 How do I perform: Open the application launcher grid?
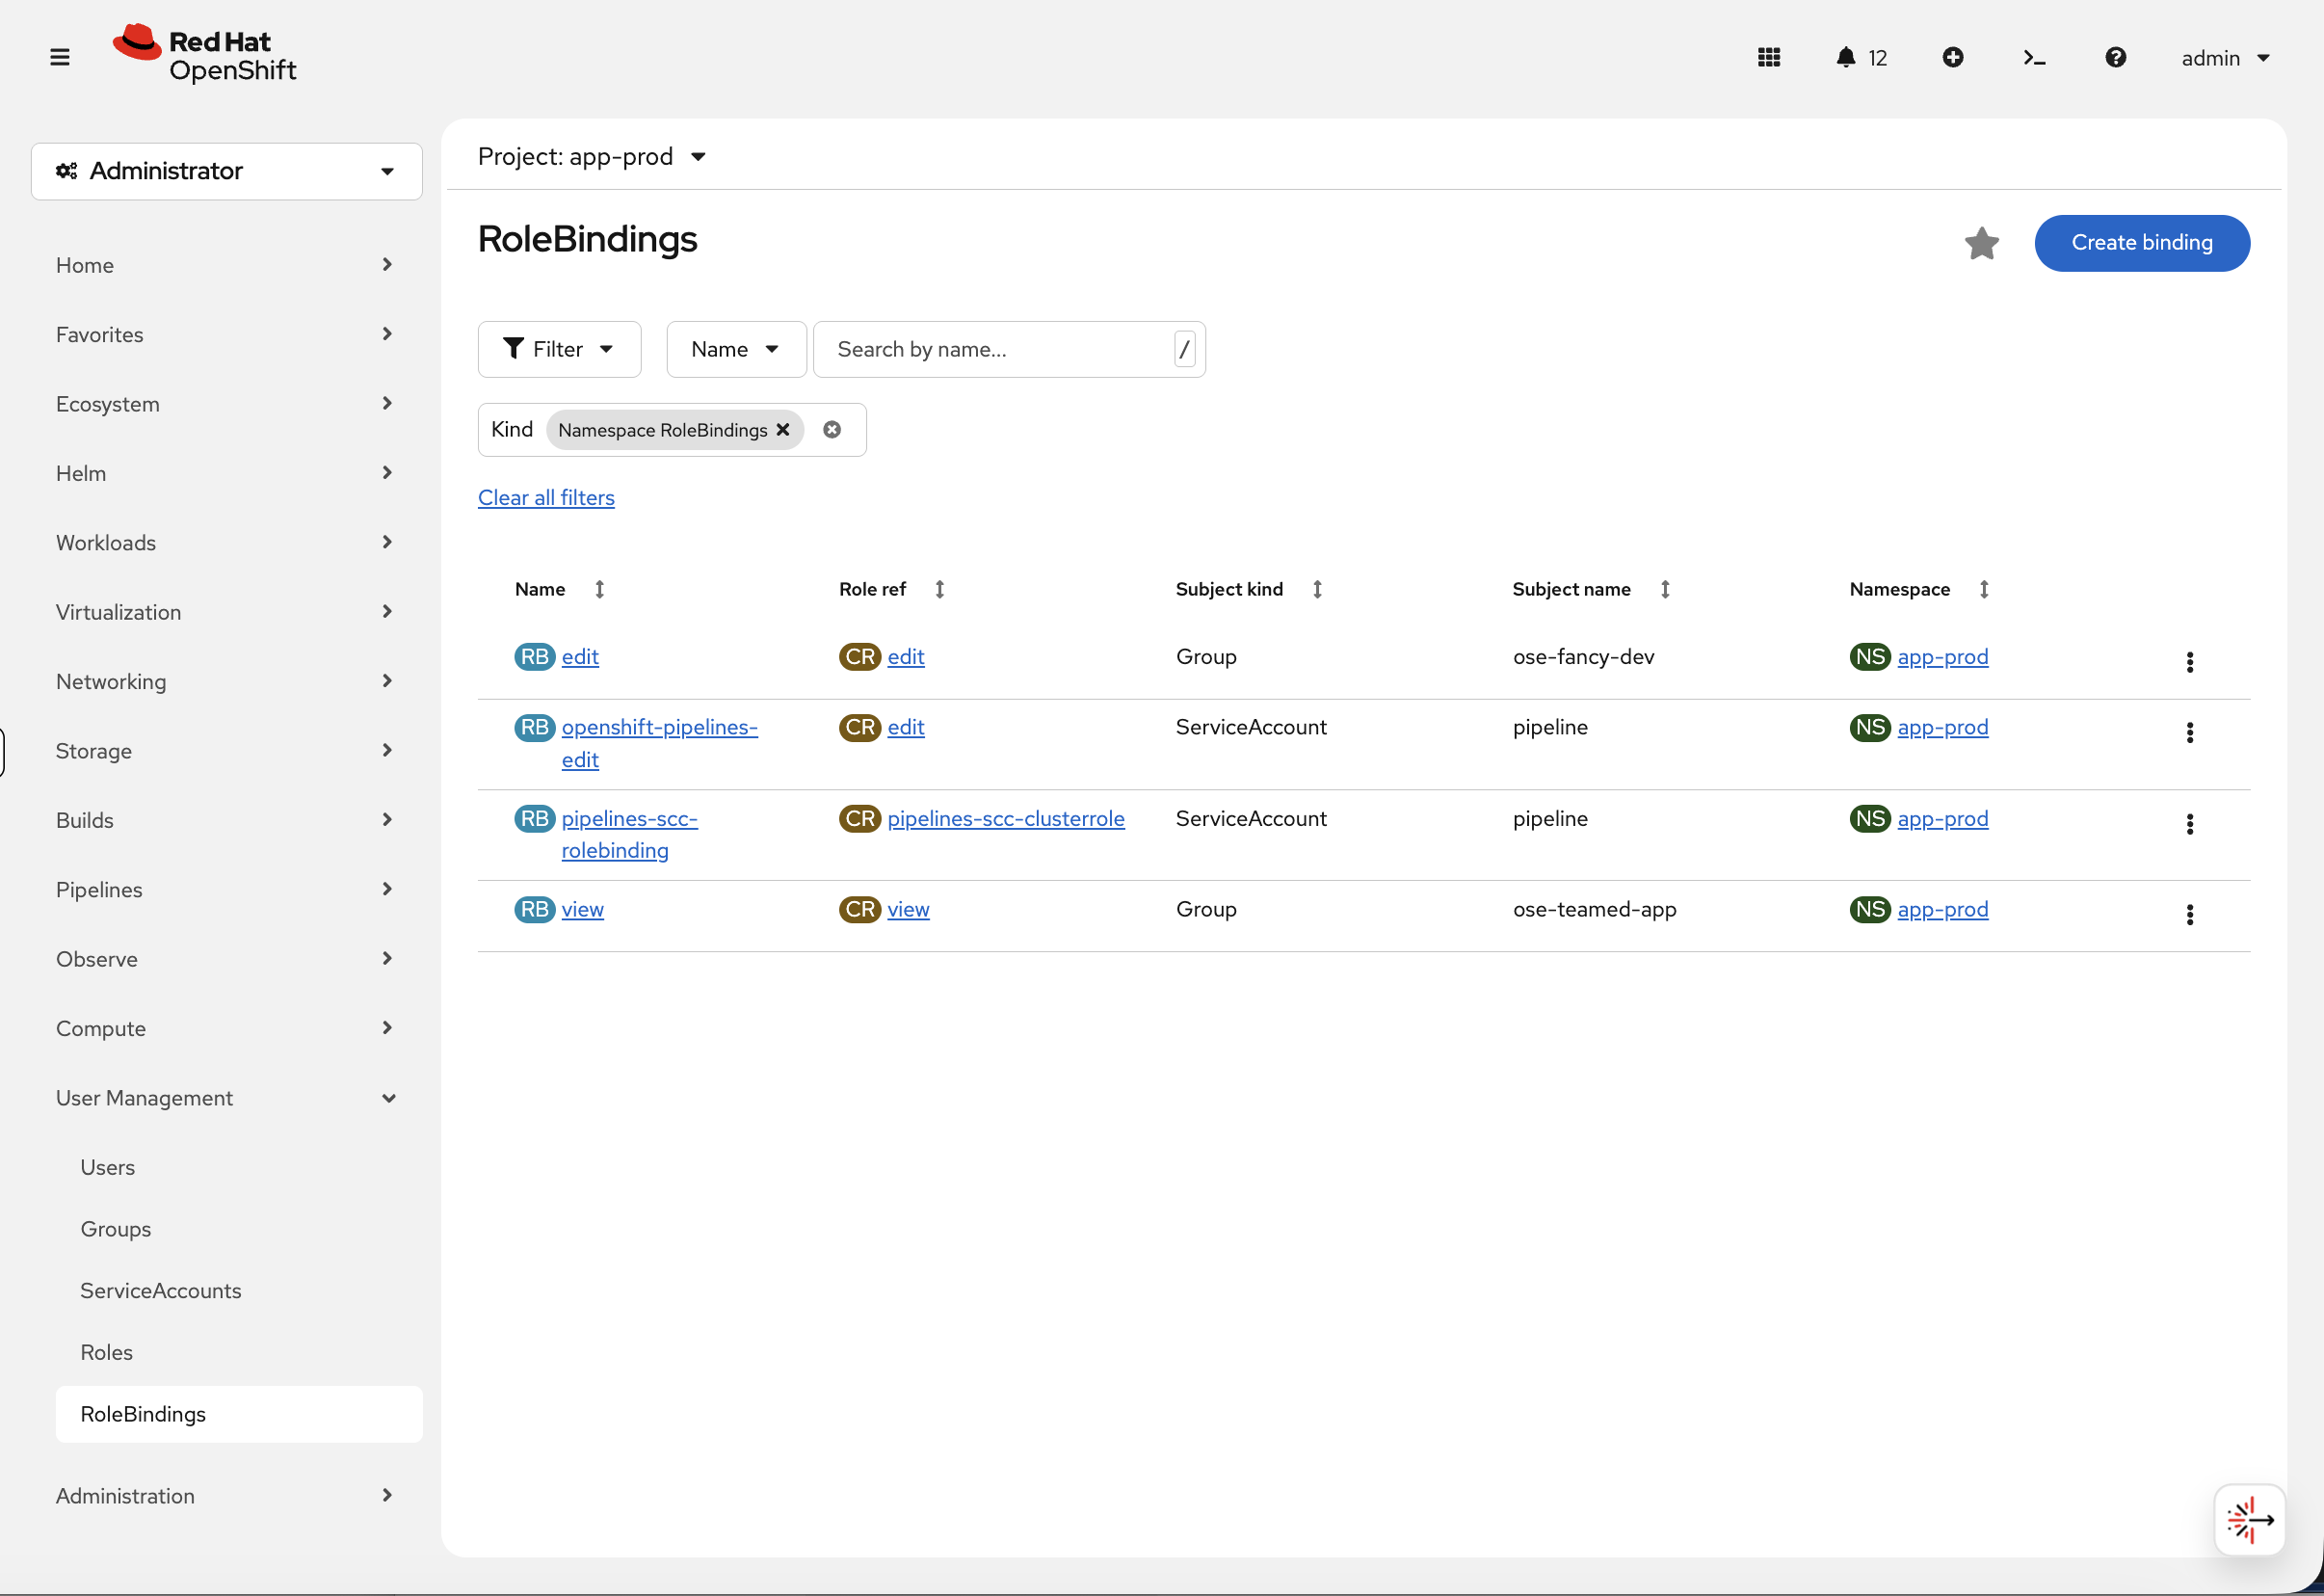point(1768,57)
